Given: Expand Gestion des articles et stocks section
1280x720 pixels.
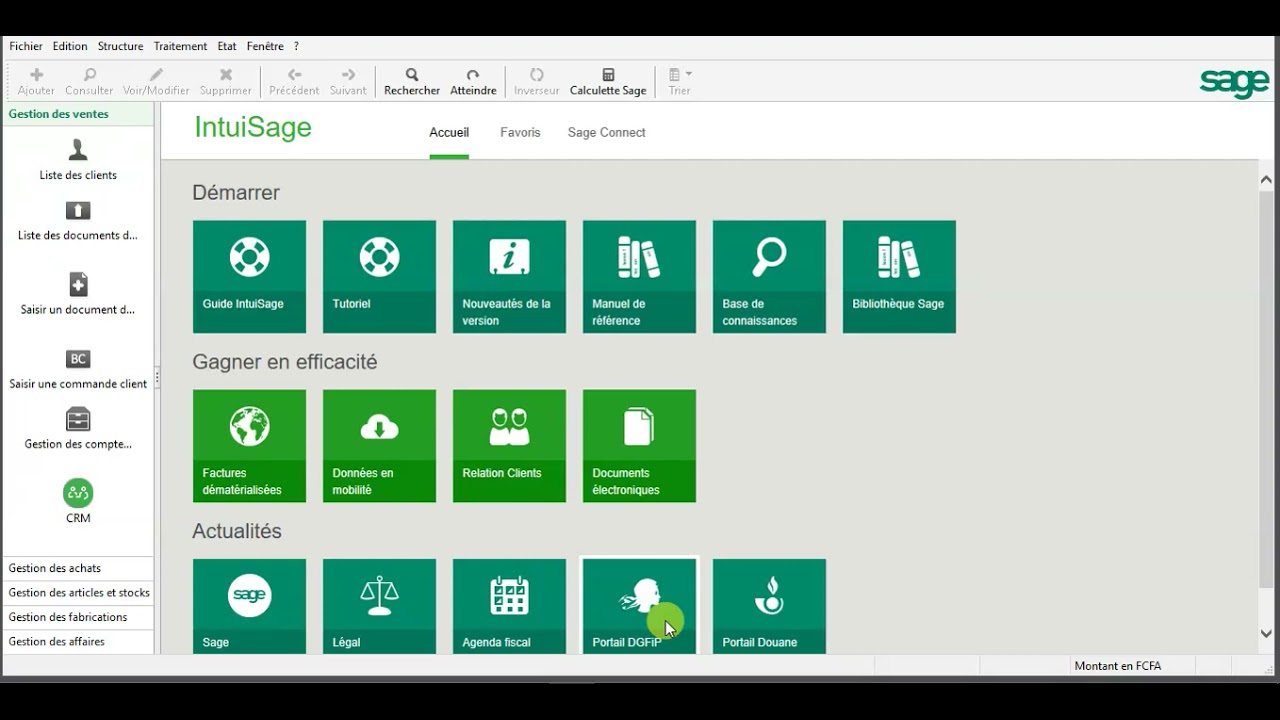Looking at the screenshot, I should [x=78, y=593].
